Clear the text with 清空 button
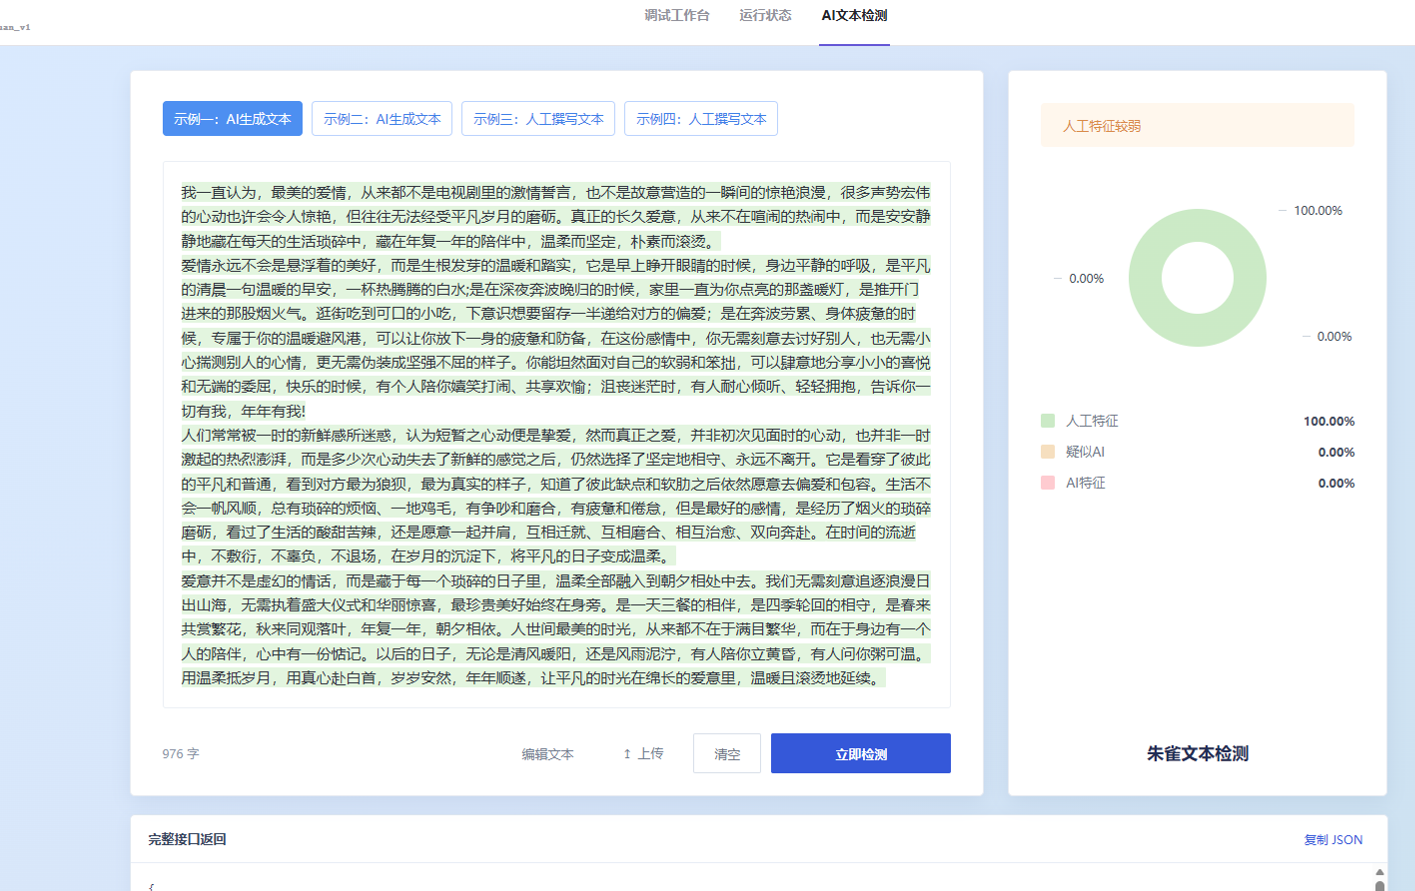The height and width of the screenshot is (891, 1415). (727, 754)
